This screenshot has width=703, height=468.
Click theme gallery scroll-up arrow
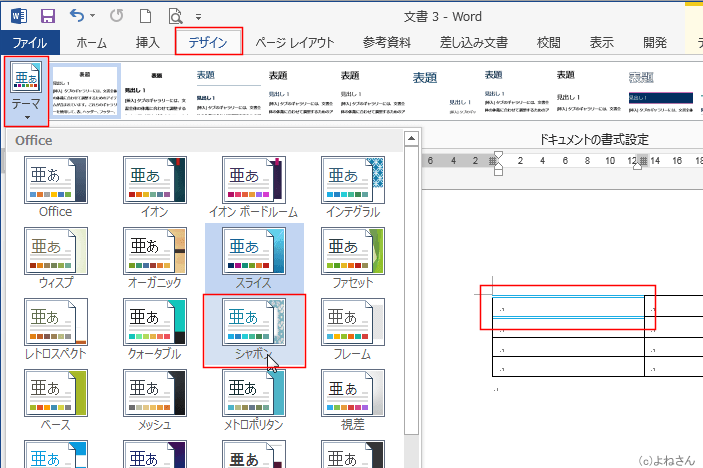[x=411, y=139]
